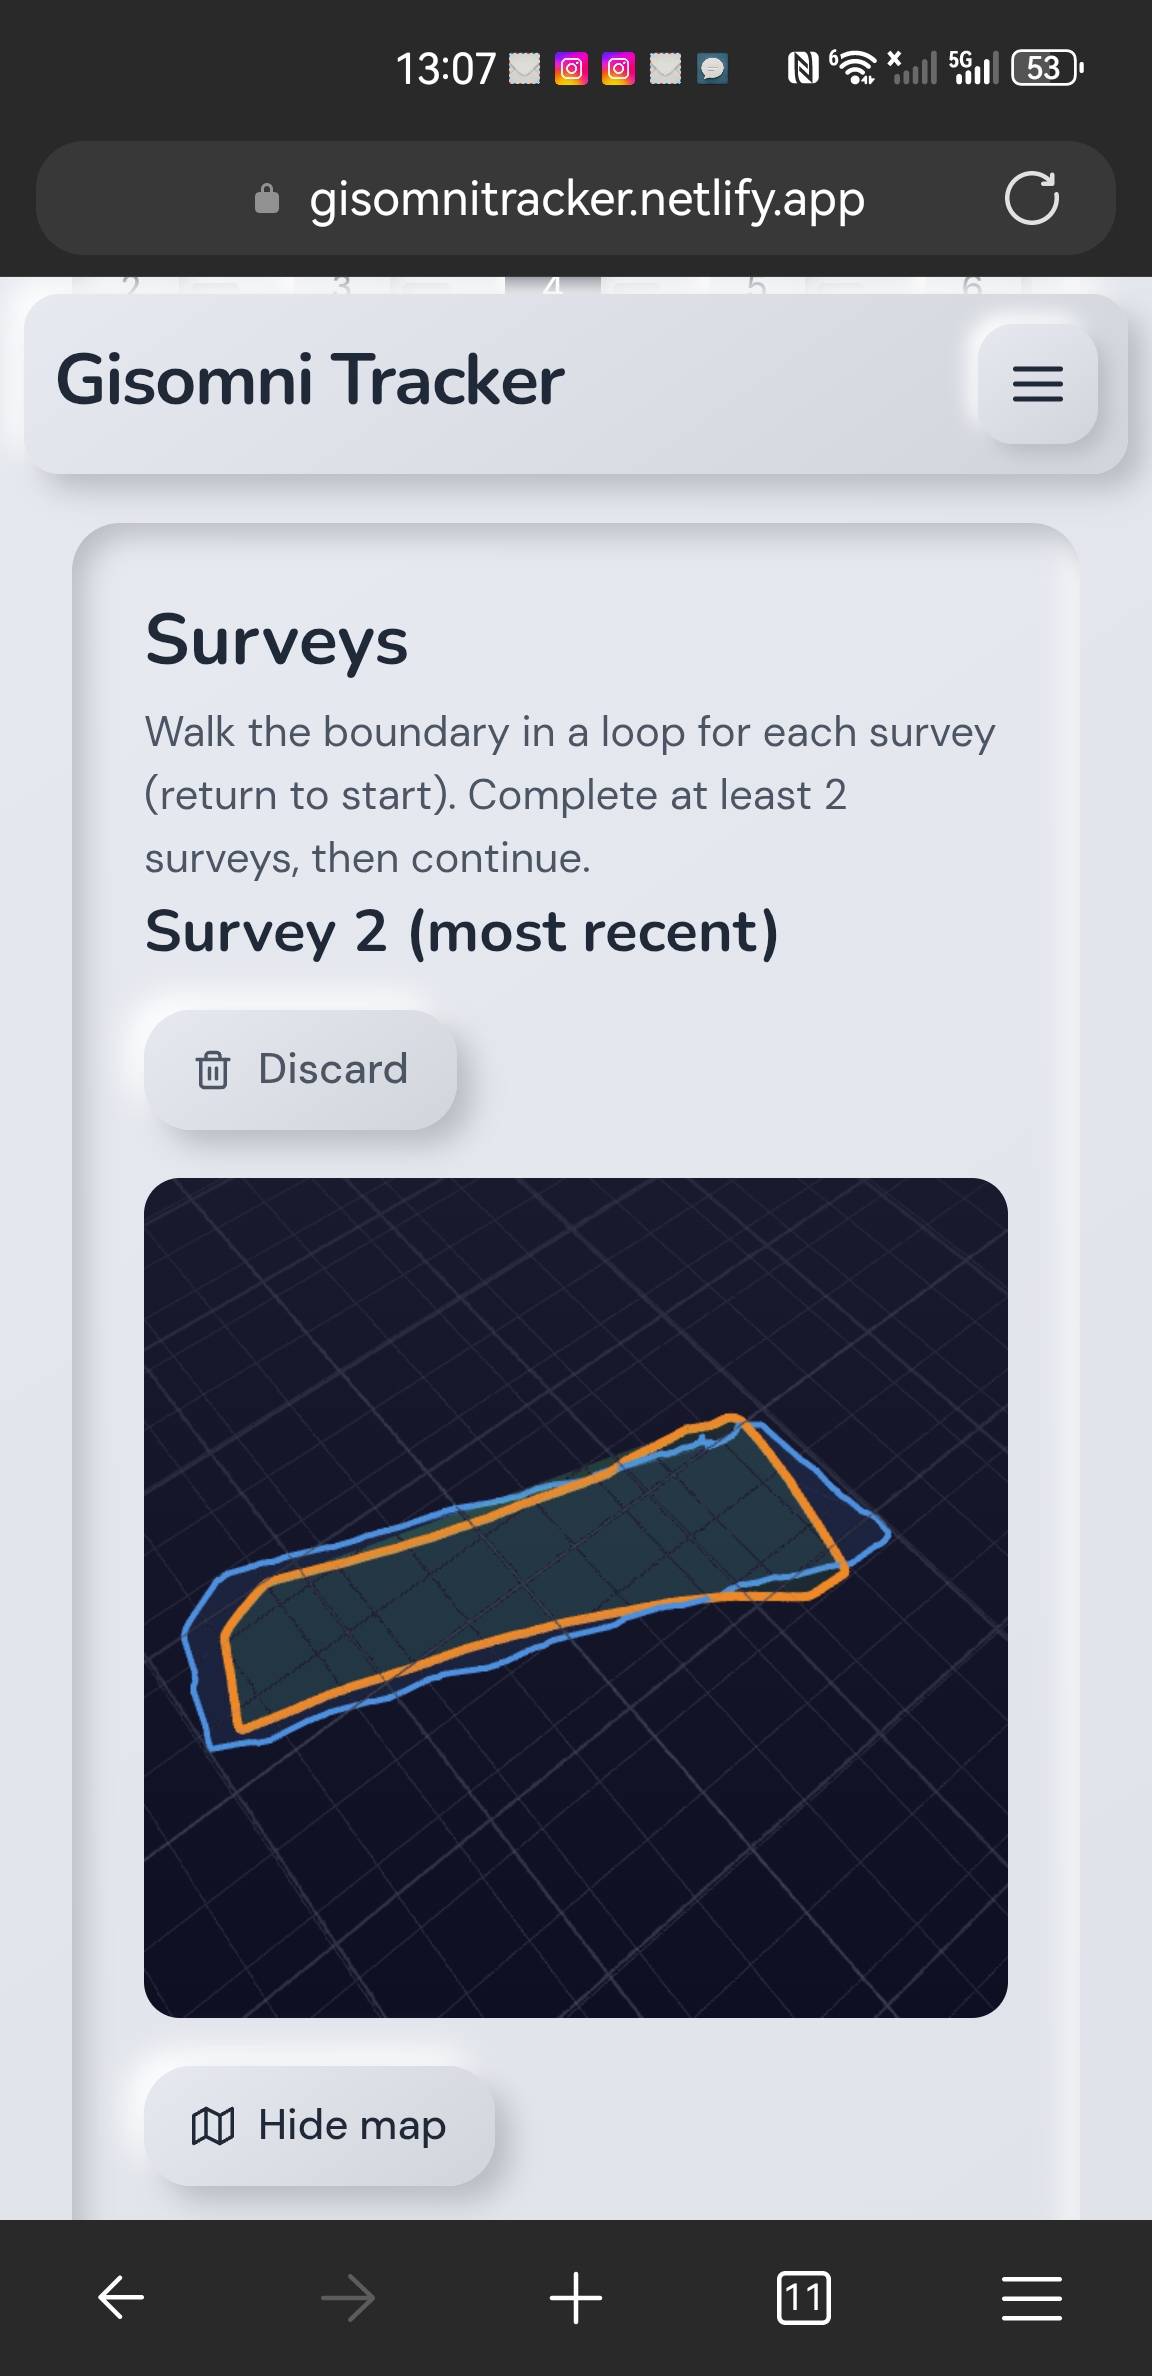Tap the trash icon on Discard button
This screenshot has height=2376, width=1152.
coord(212,1068)
